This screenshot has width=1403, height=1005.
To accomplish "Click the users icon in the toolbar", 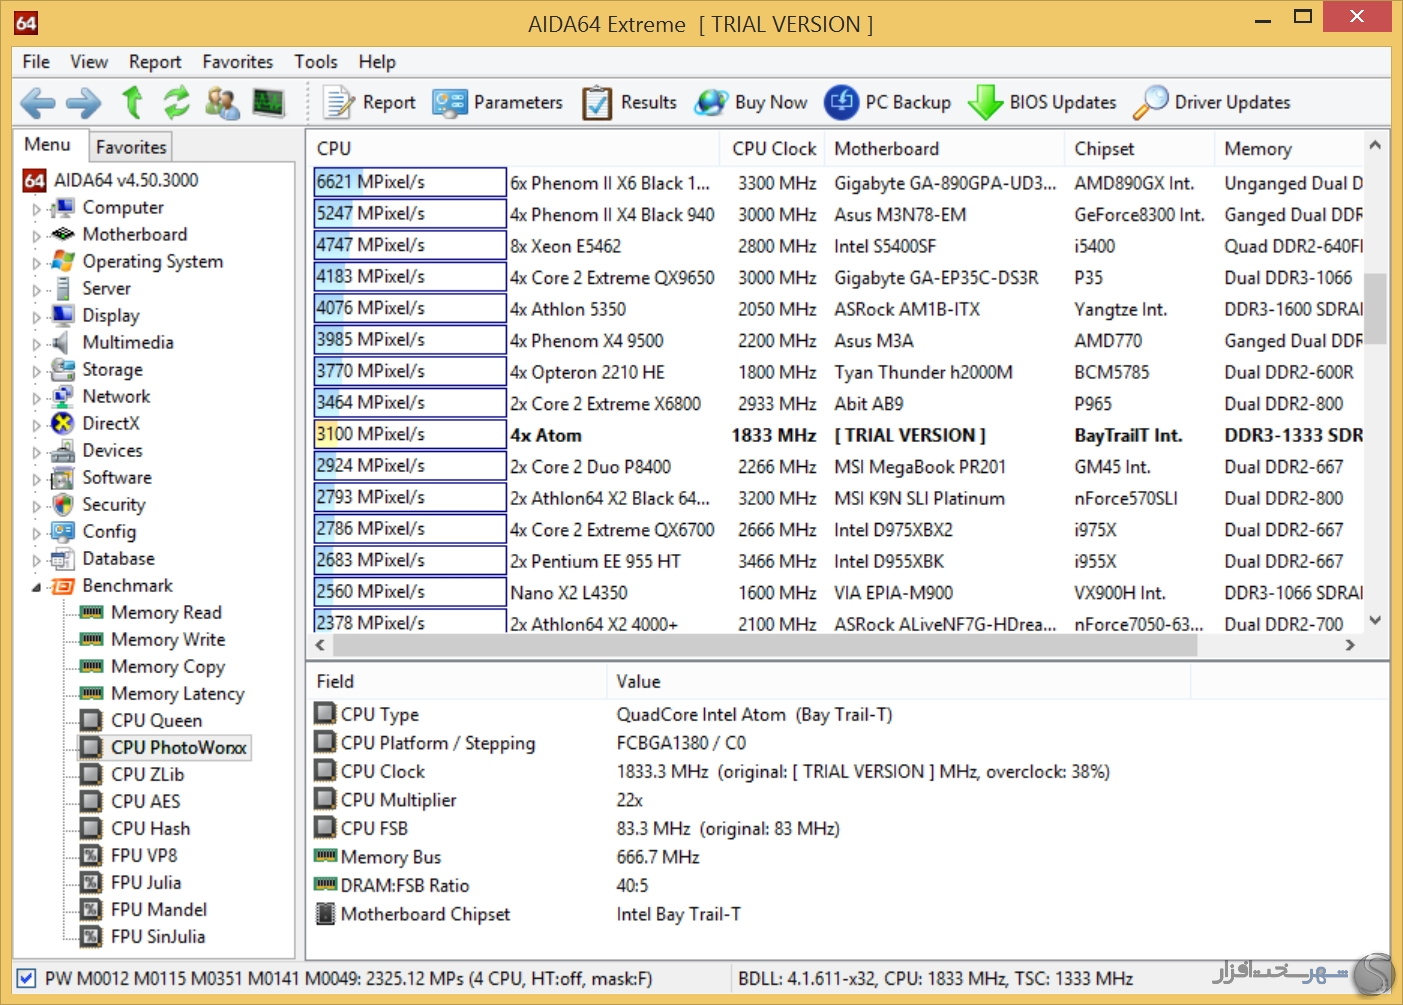I will (222, 102).
